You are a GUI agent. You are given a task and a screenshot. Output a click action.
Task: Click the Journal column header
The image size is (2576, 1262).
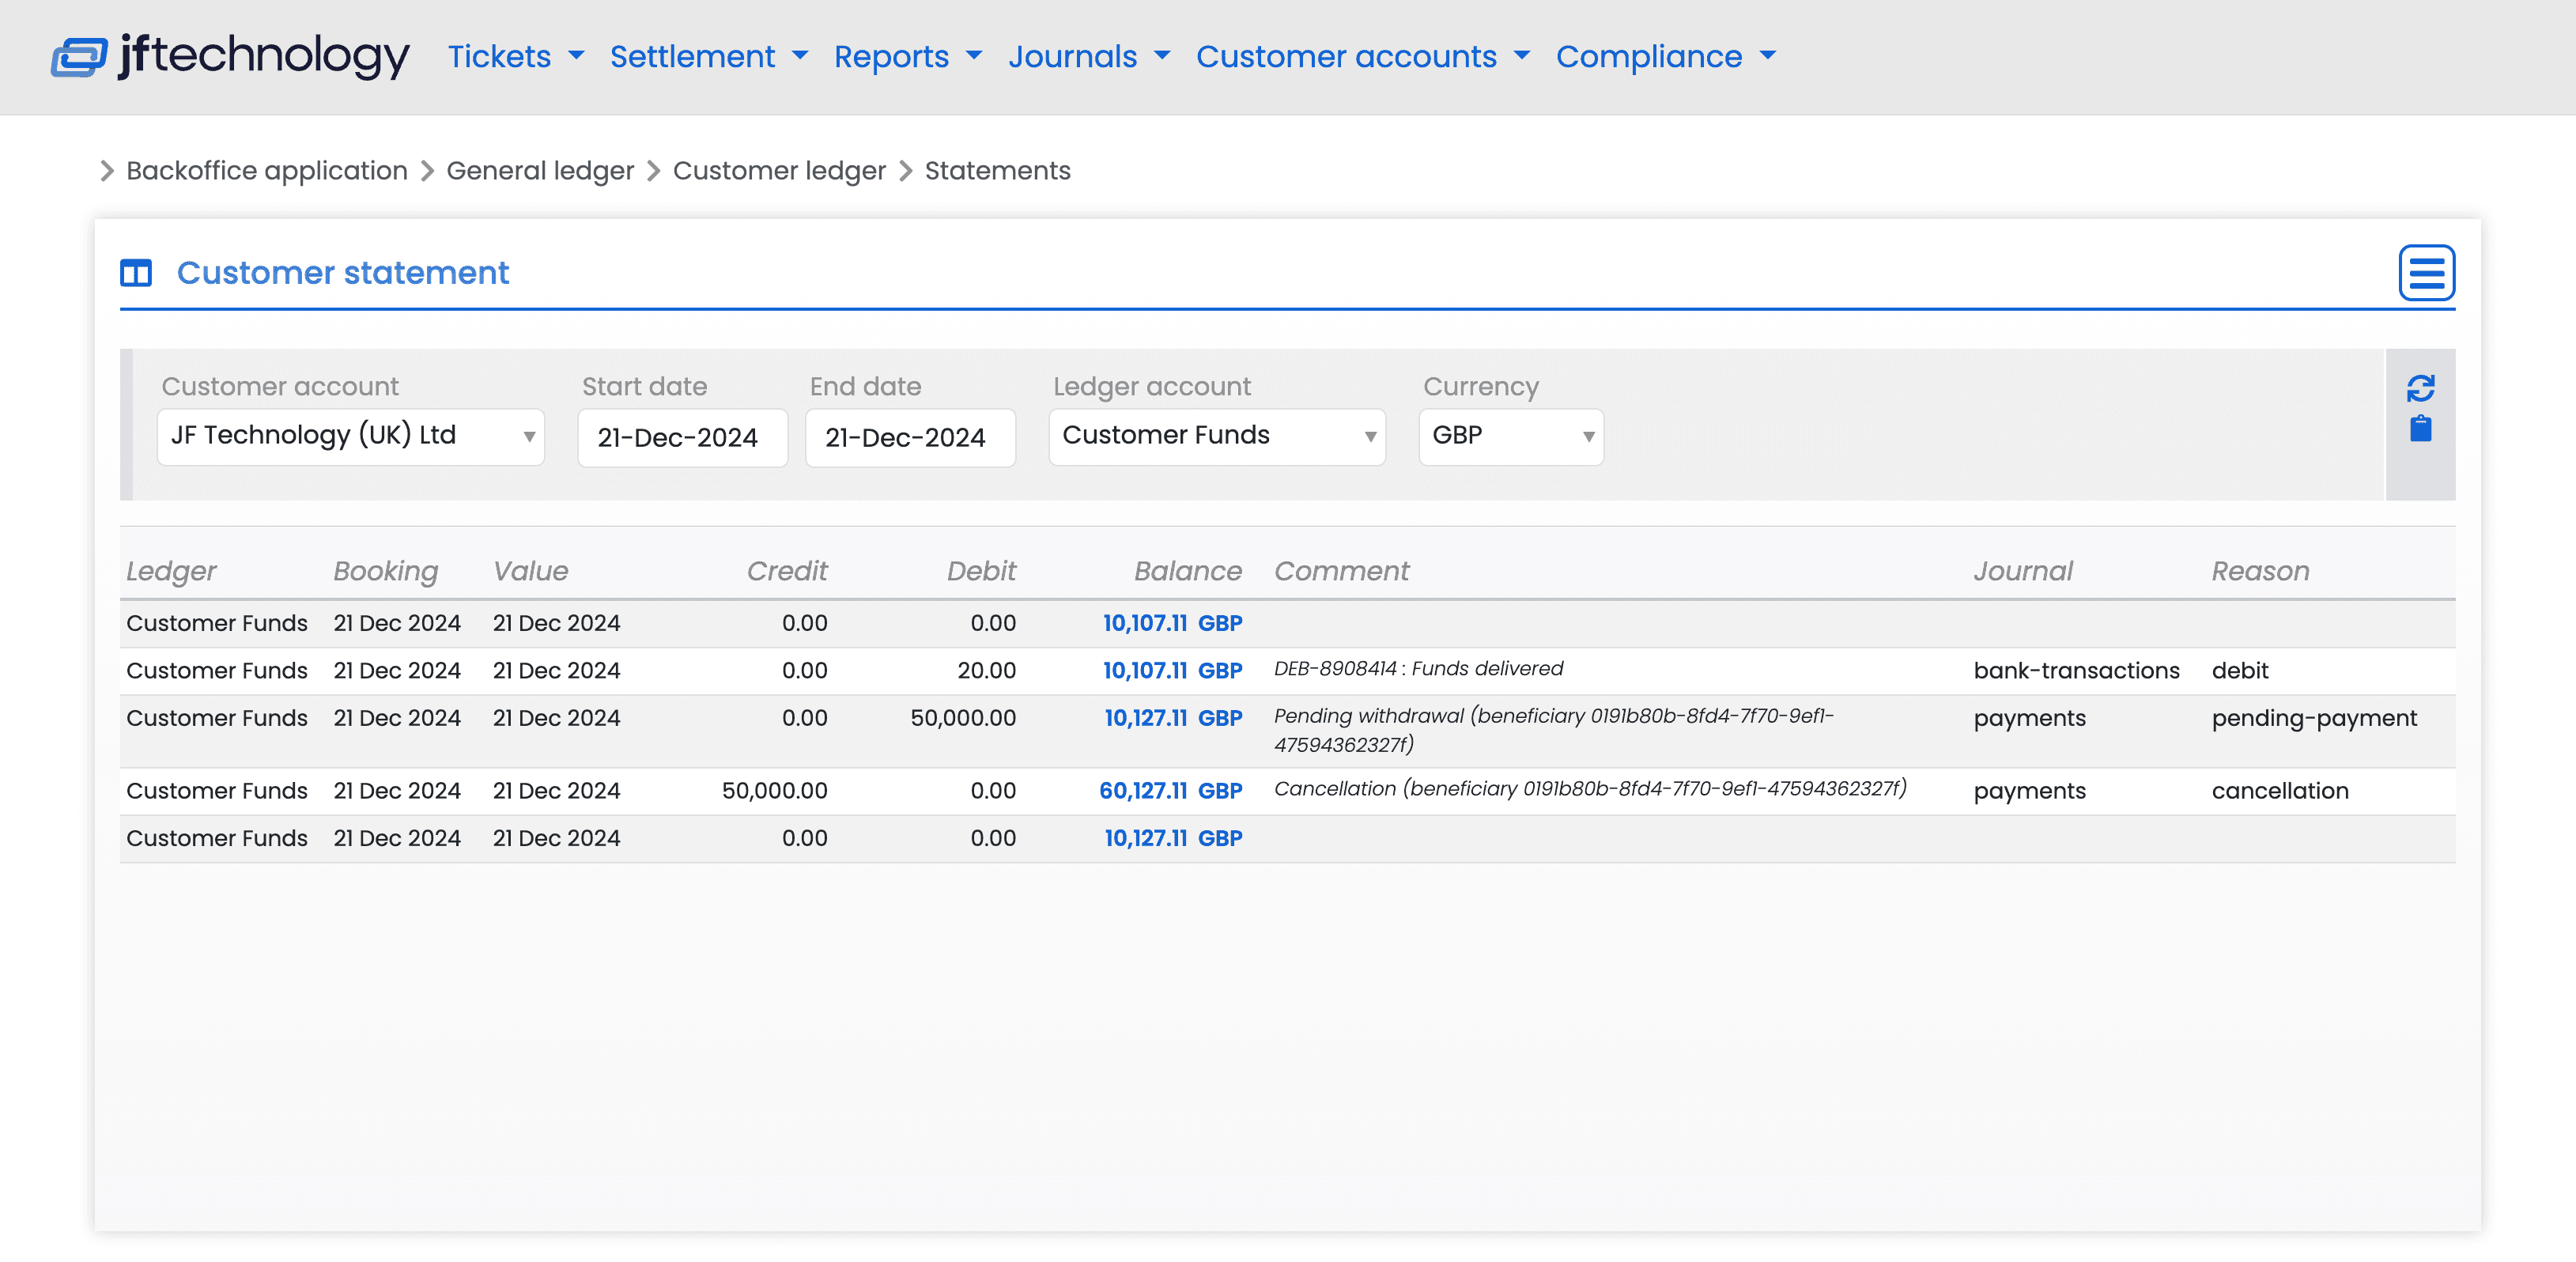coord(2023,571)
